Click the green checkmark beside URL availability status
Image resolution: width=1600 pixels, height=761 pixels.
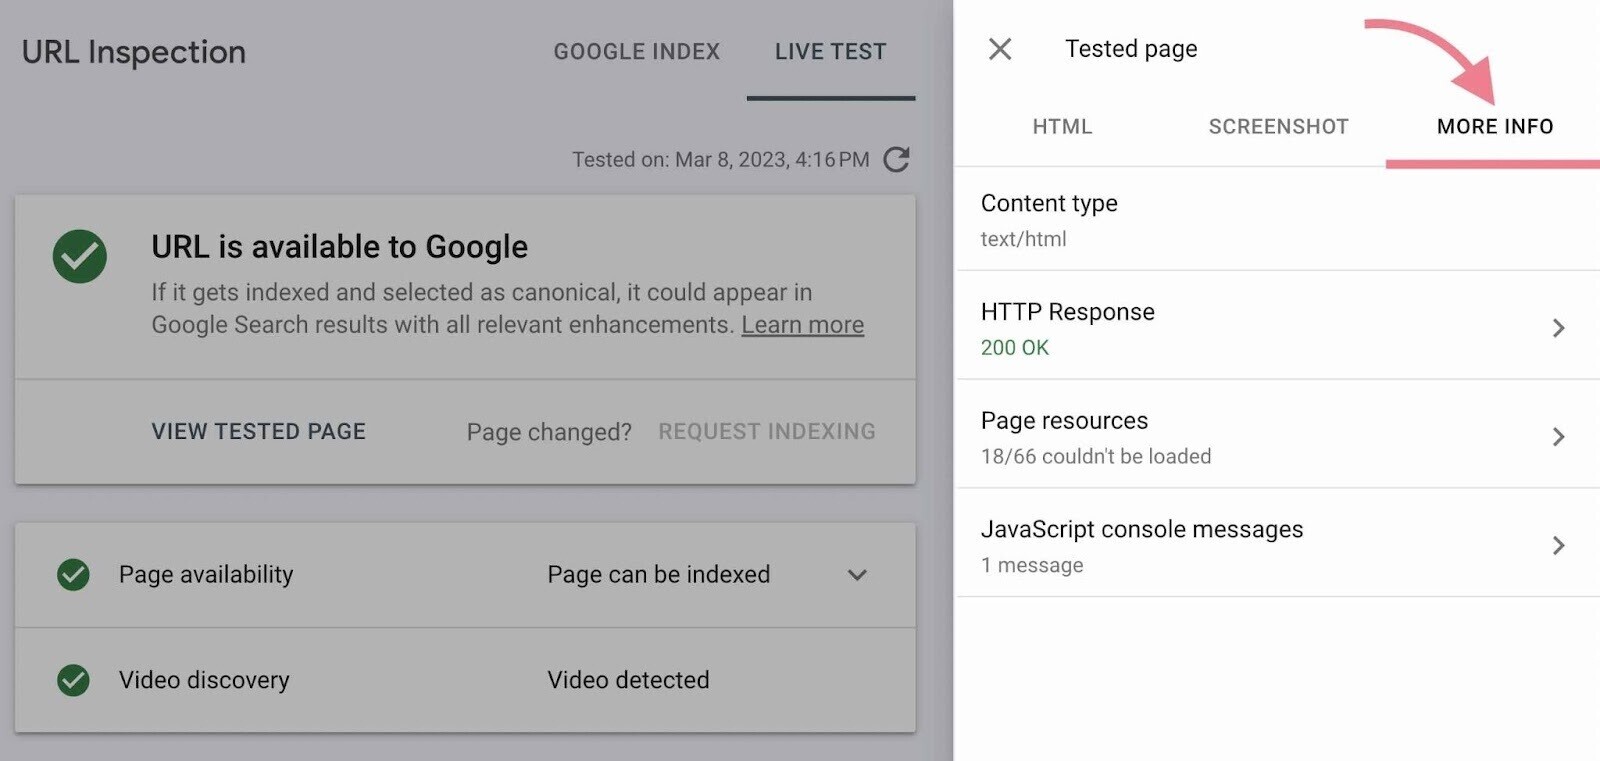[x=80, y=258]
